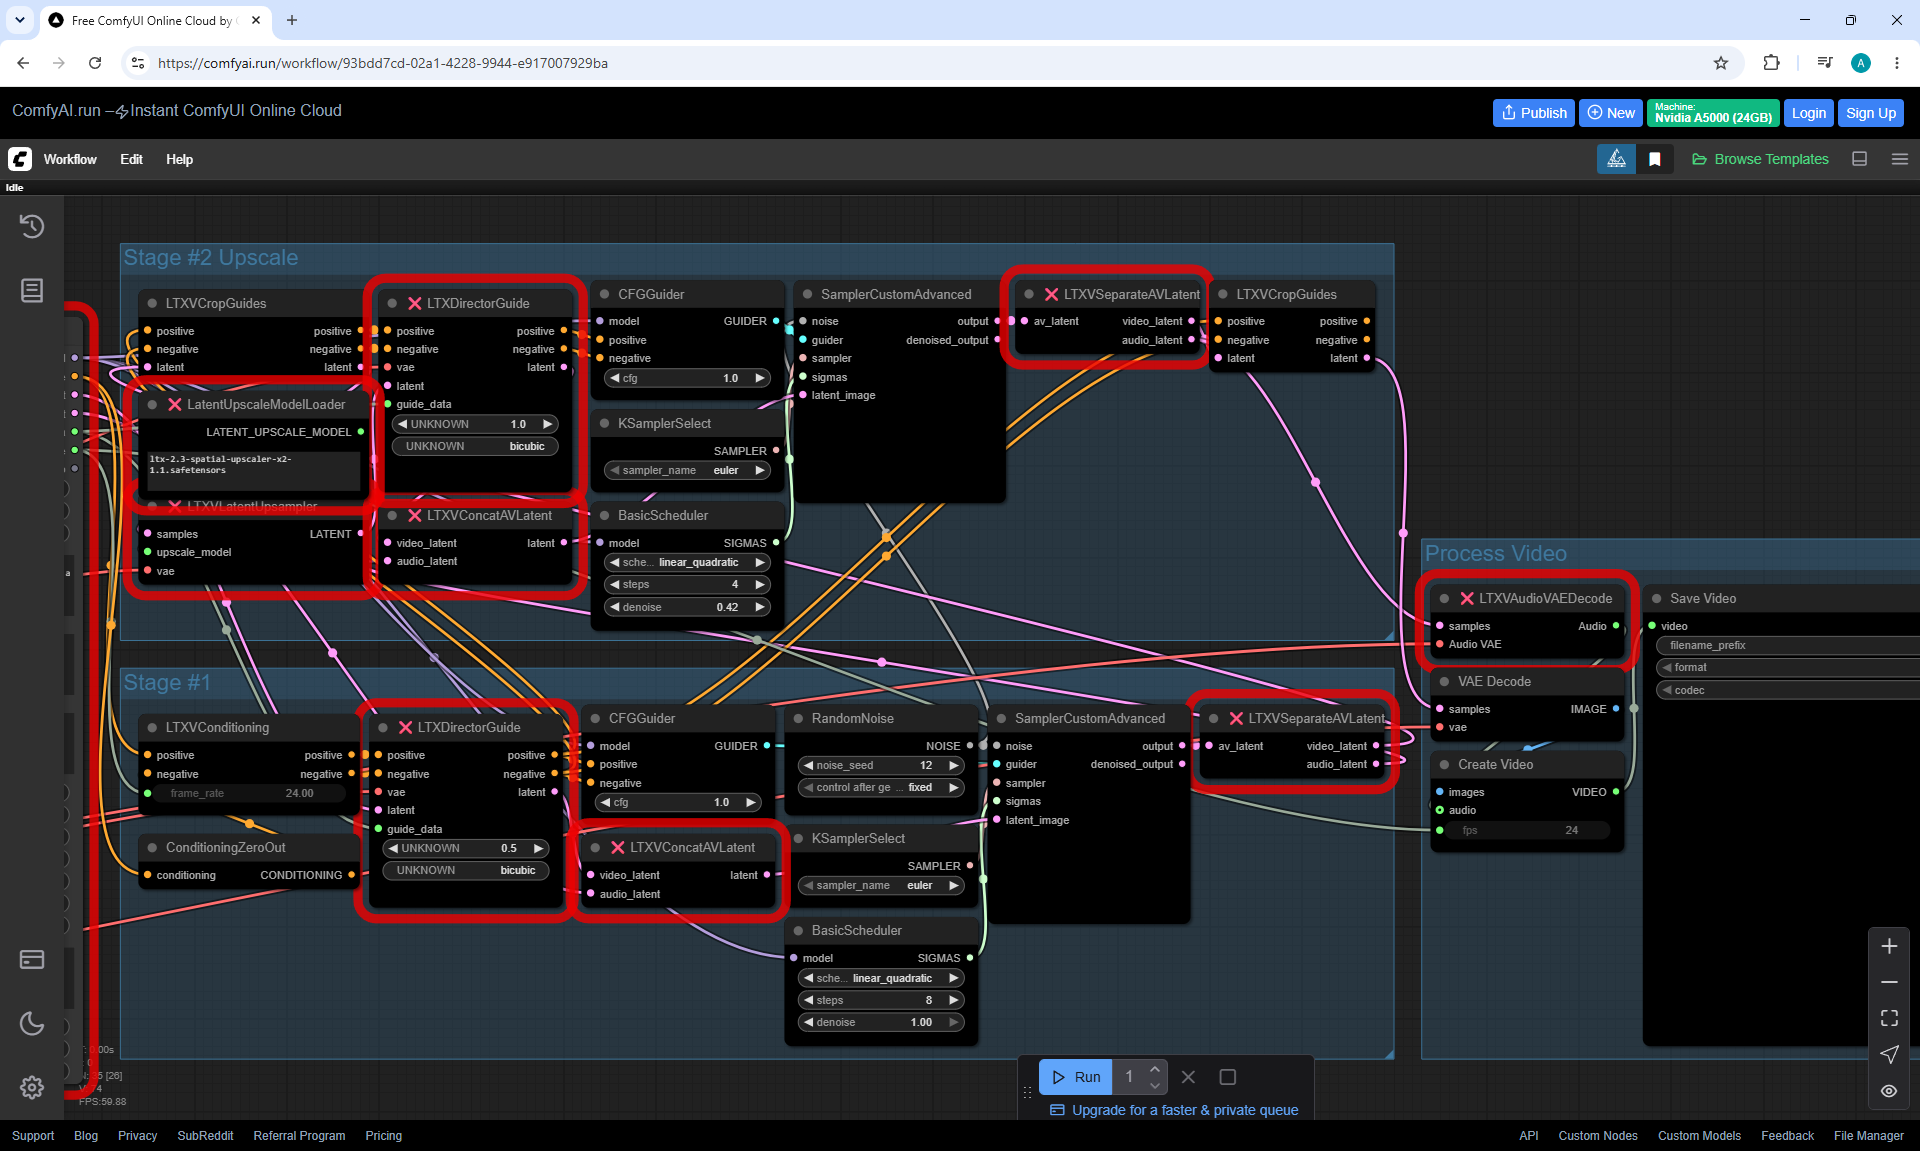Open the new browser tab plus
1920x1151 pixels.
point(292,20)
